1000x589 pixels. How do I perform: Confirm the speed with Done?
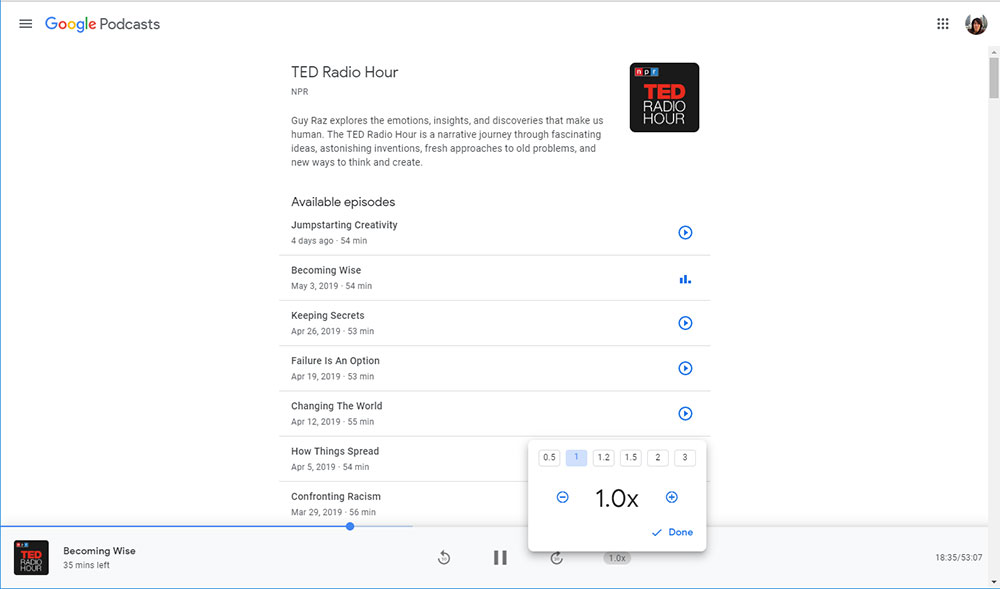click(x=672, y=532)
